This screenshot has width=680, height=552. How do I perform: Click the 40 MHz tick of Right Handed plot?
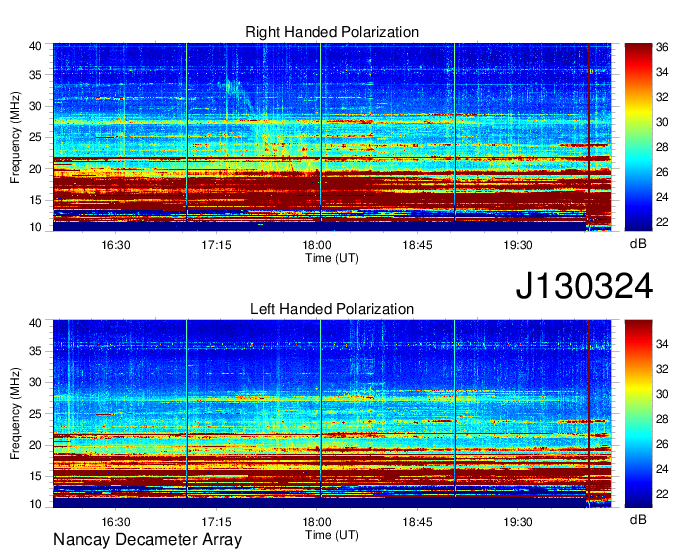pos(35,46)
